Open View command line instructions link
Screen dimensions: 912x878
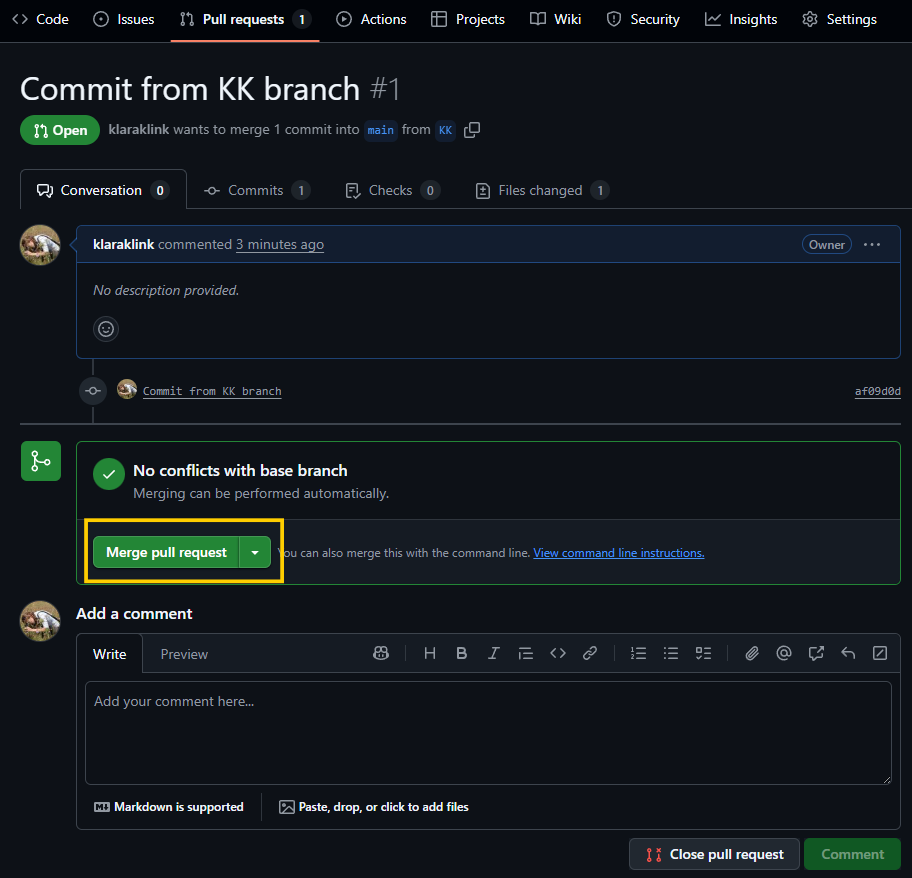coord(618,553)
